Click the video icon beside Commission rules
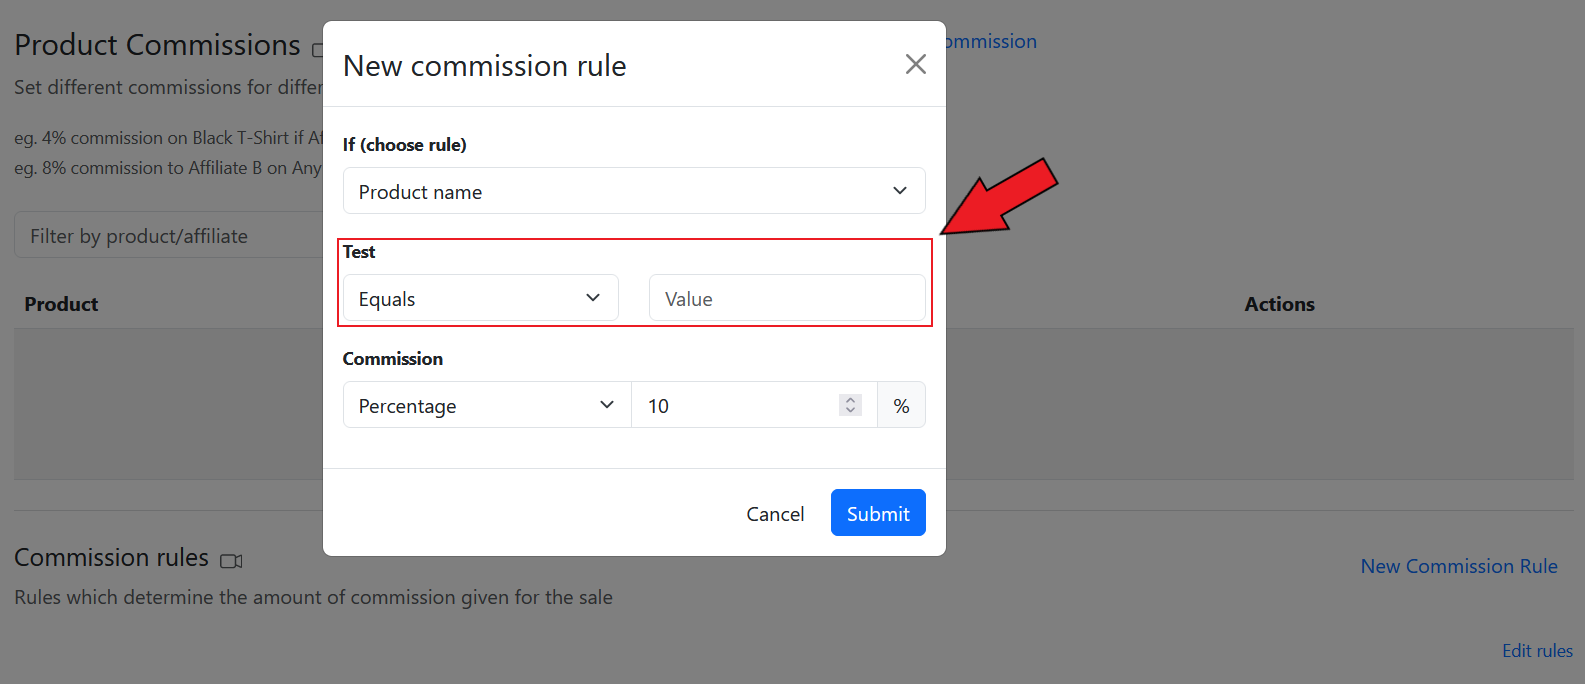Screen dimensions: 1585x684 pos(231,561)
